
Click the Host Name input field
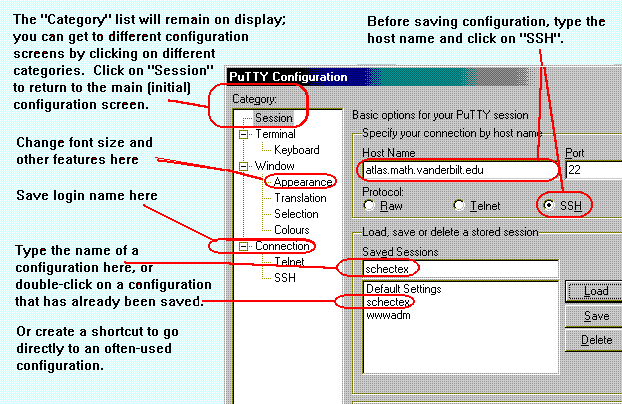click(461, 170)
